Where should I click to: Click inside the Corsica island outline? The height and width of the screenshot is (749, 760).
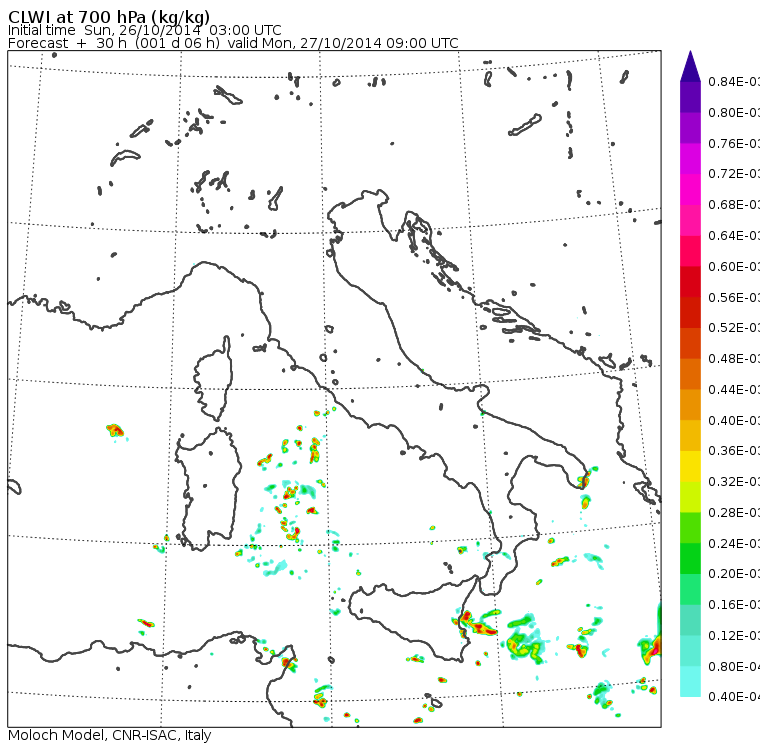(215, 378)
